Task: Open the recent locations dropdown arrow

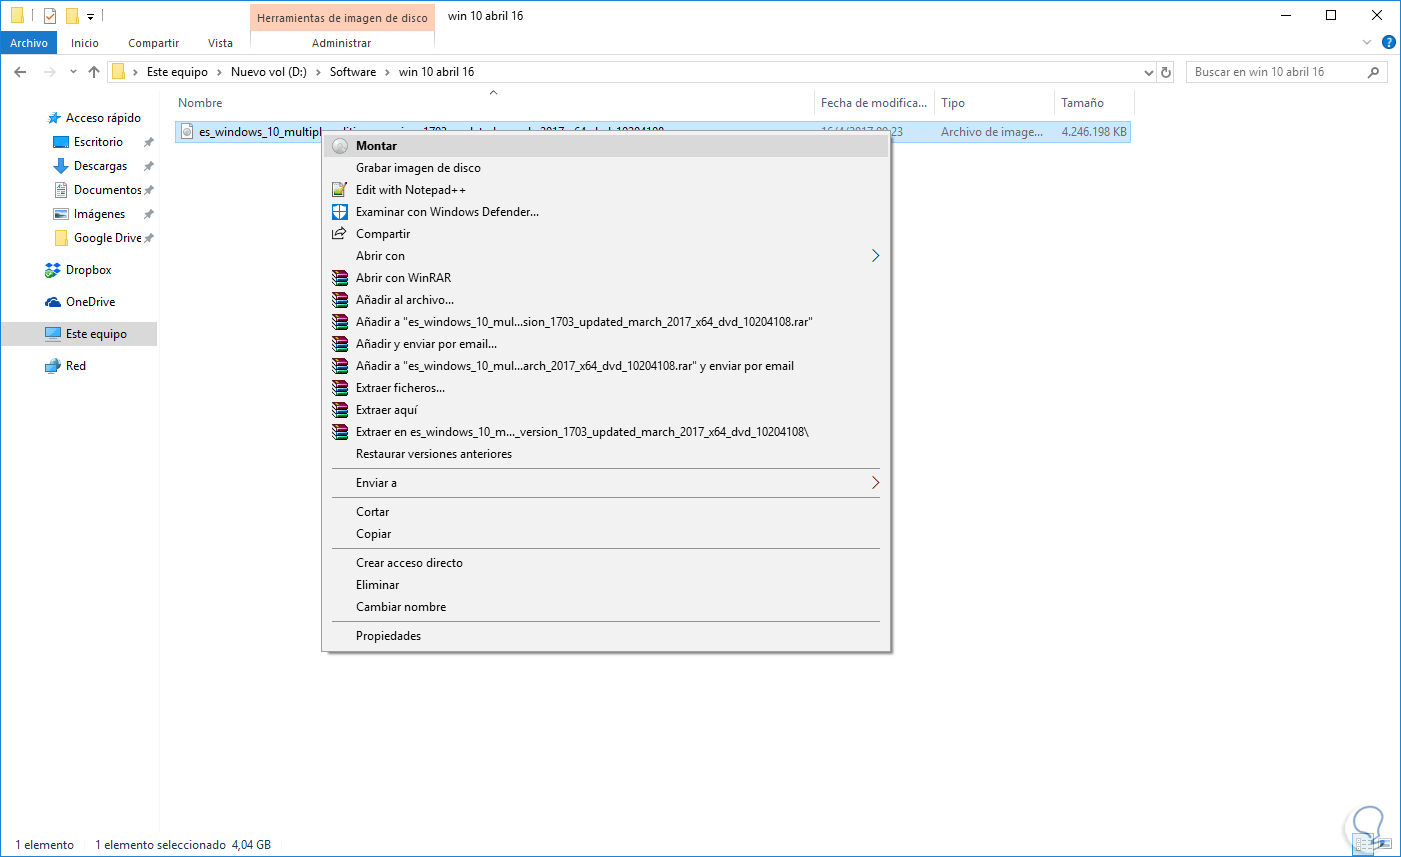Action: 73,72
